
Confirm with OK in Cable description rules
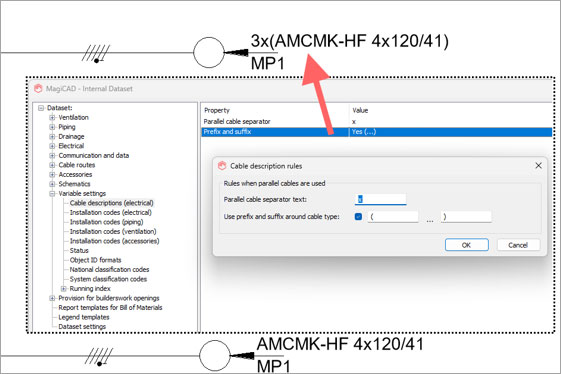pyautogui.click(x=467, y=245)
